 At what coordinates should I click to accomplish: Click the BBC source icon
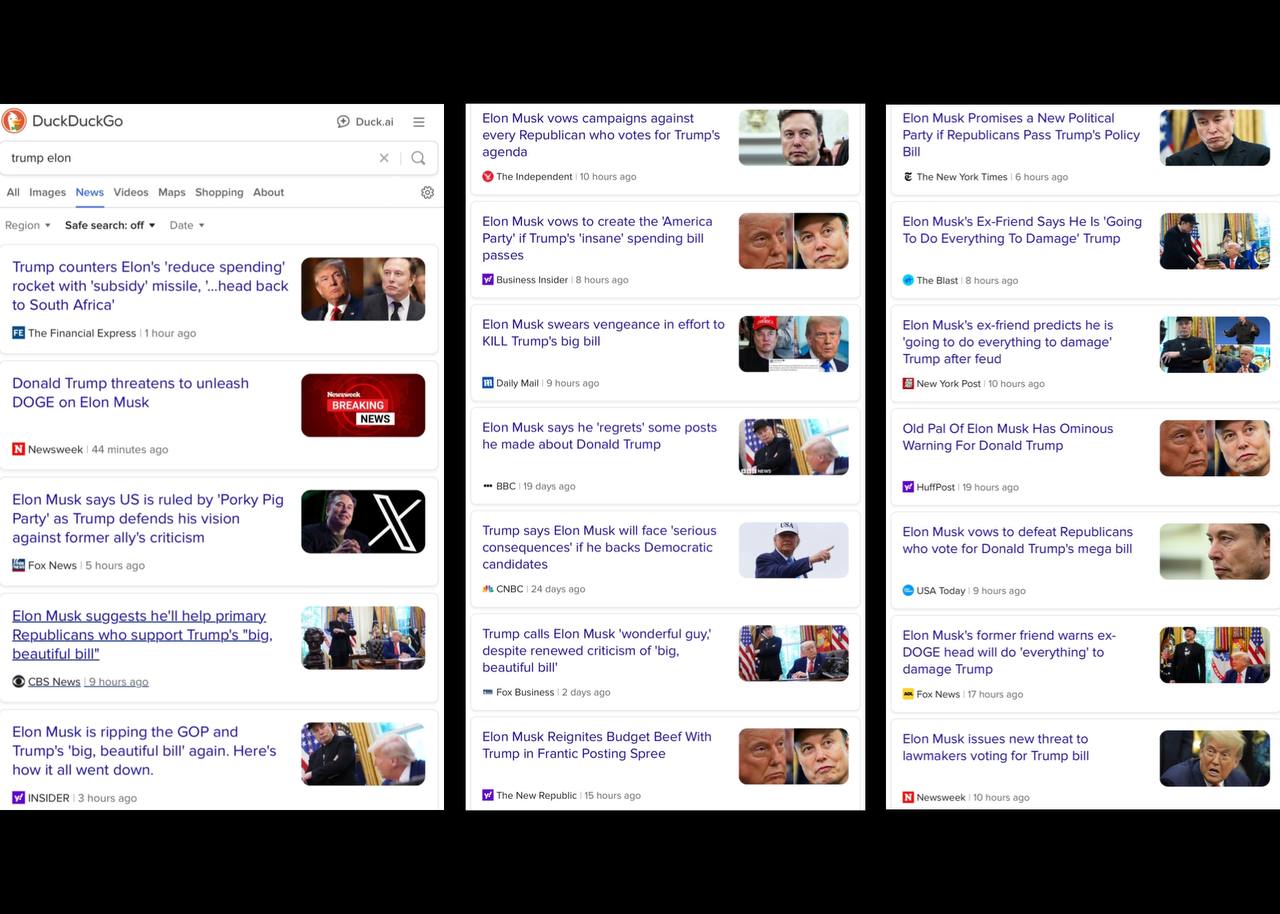[x=488, y=486]
